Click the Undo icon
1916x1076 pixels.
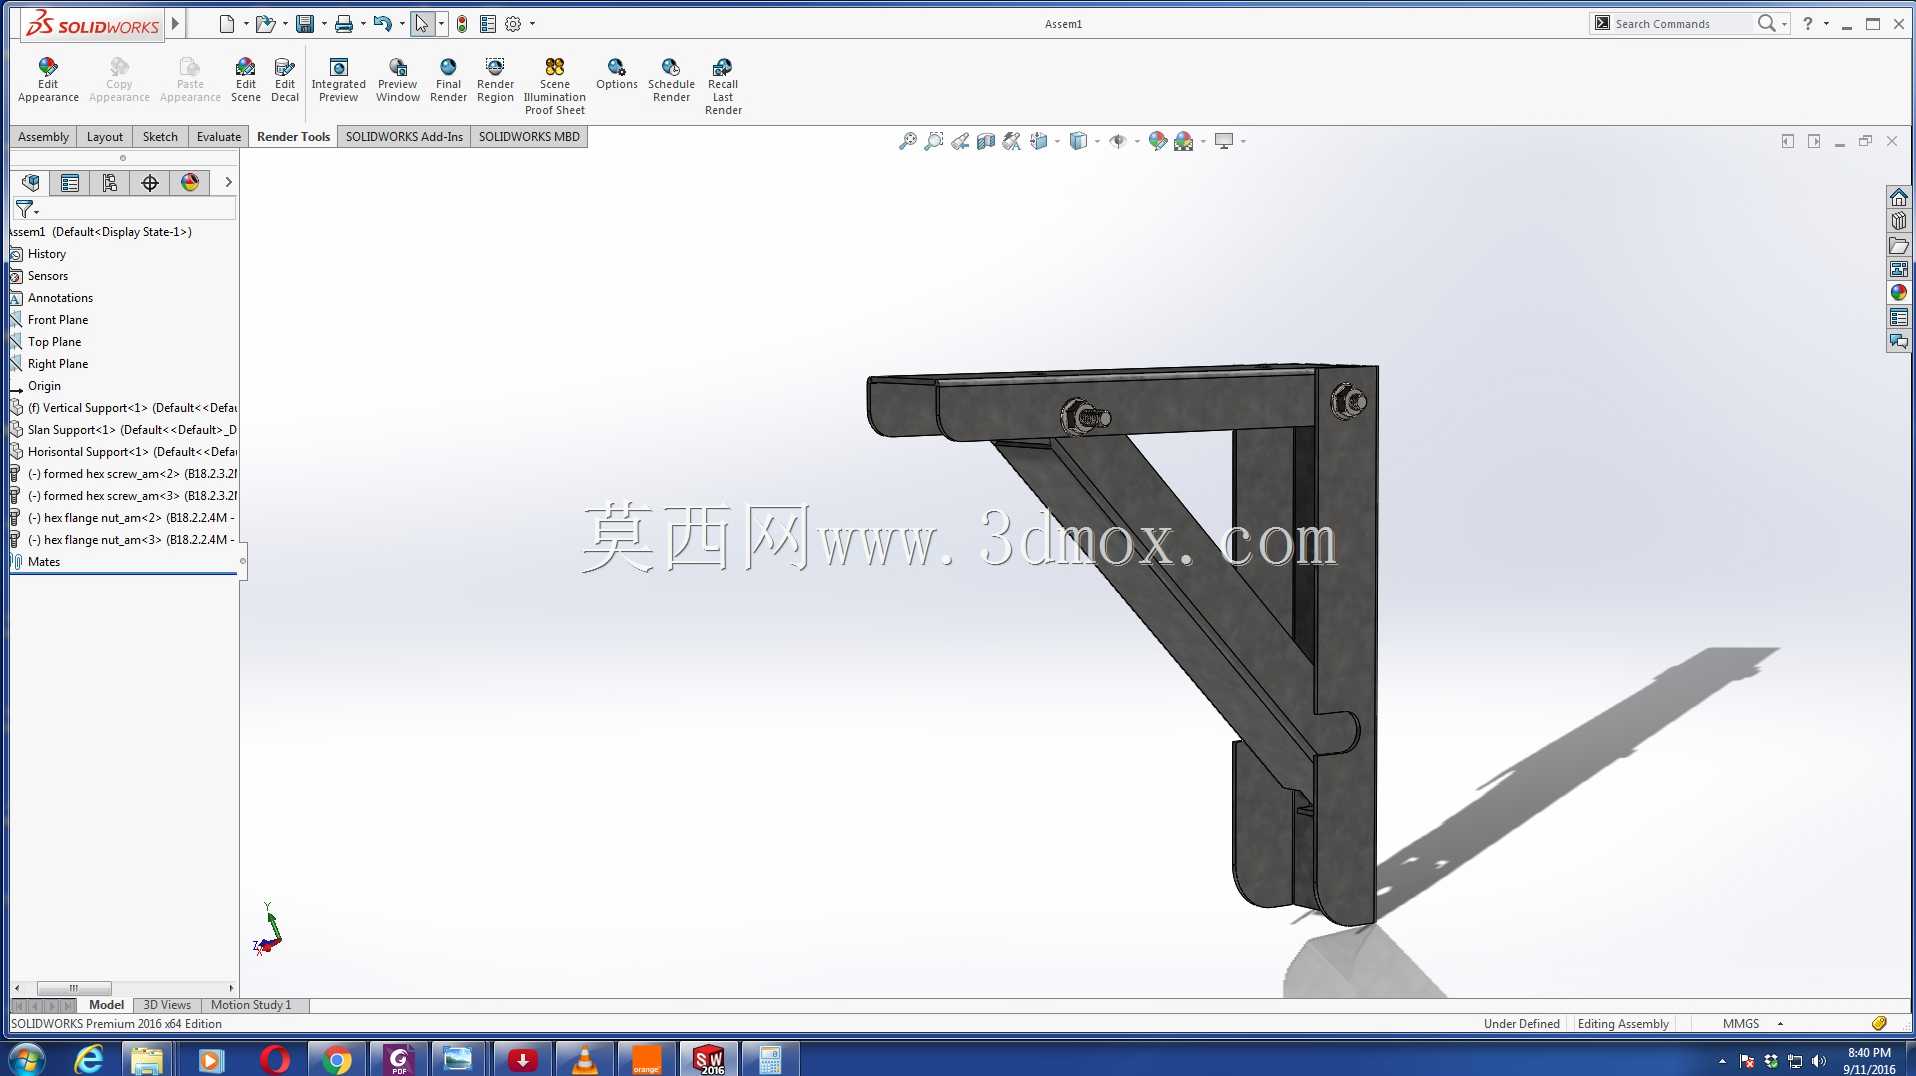(383, 24)
